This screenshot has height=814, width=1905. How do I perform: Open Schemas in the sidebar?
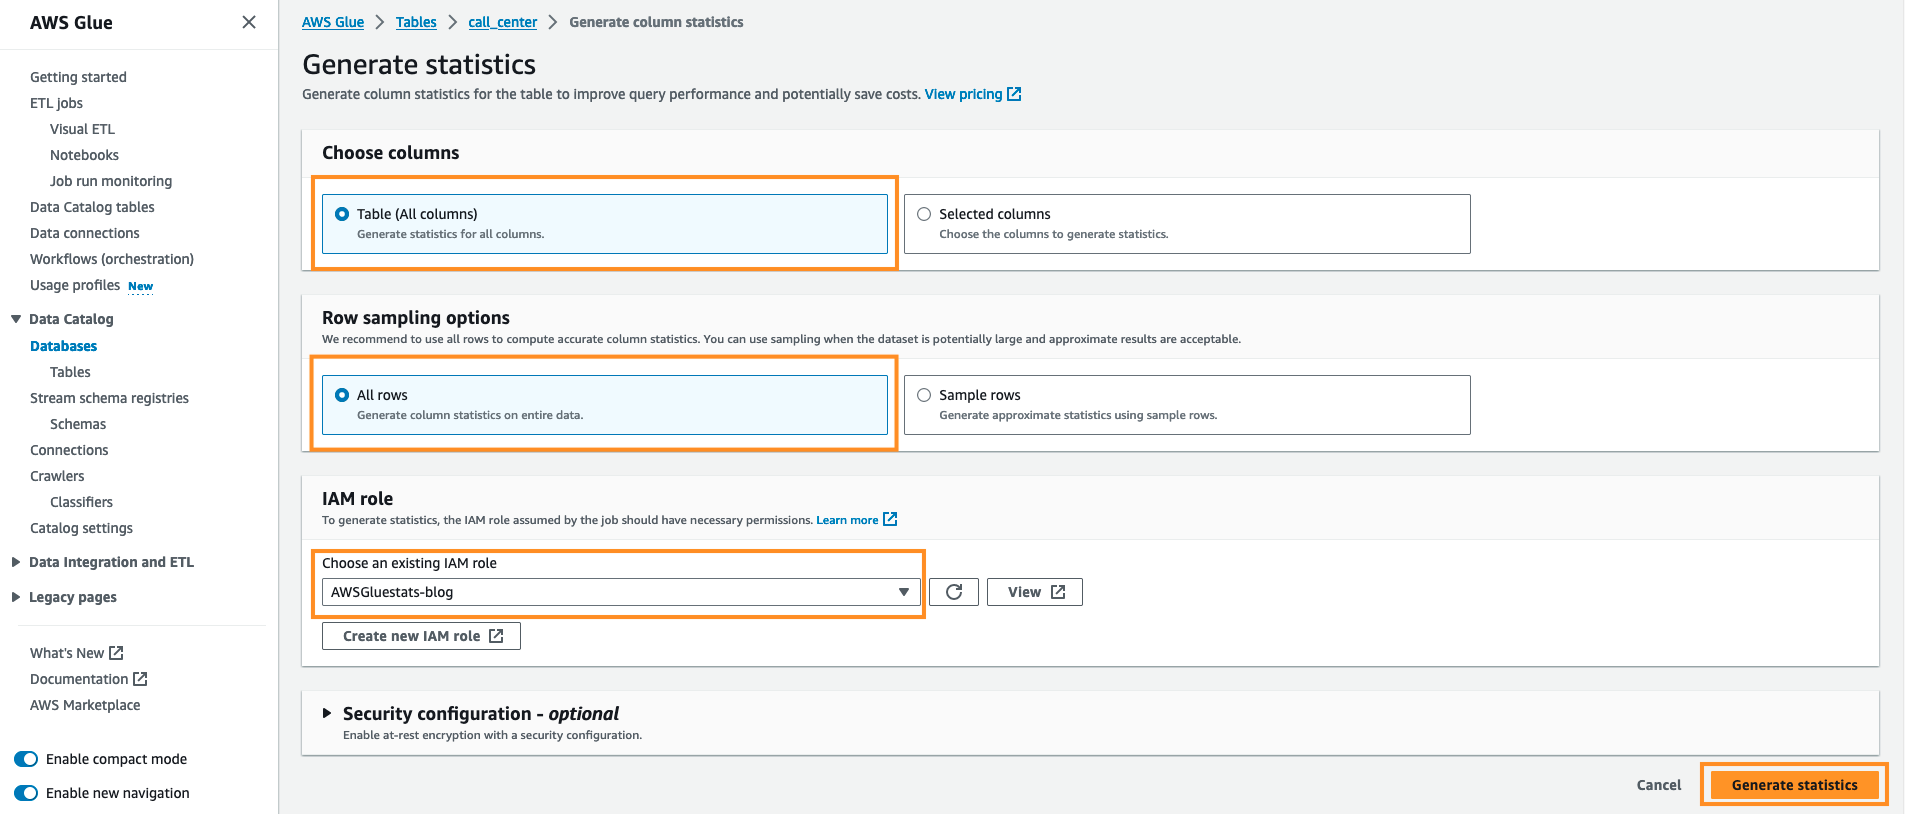click(x=78, y=424)
